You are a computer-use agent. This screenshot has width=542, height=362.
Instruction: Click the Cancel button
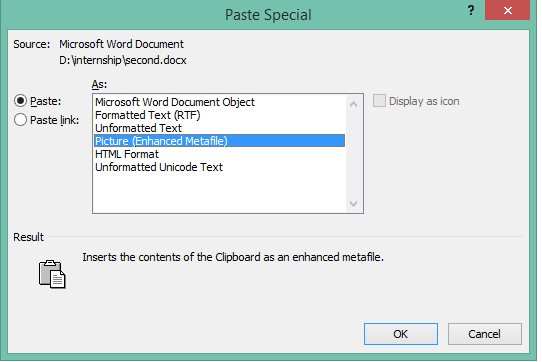(x=485, y=334)
